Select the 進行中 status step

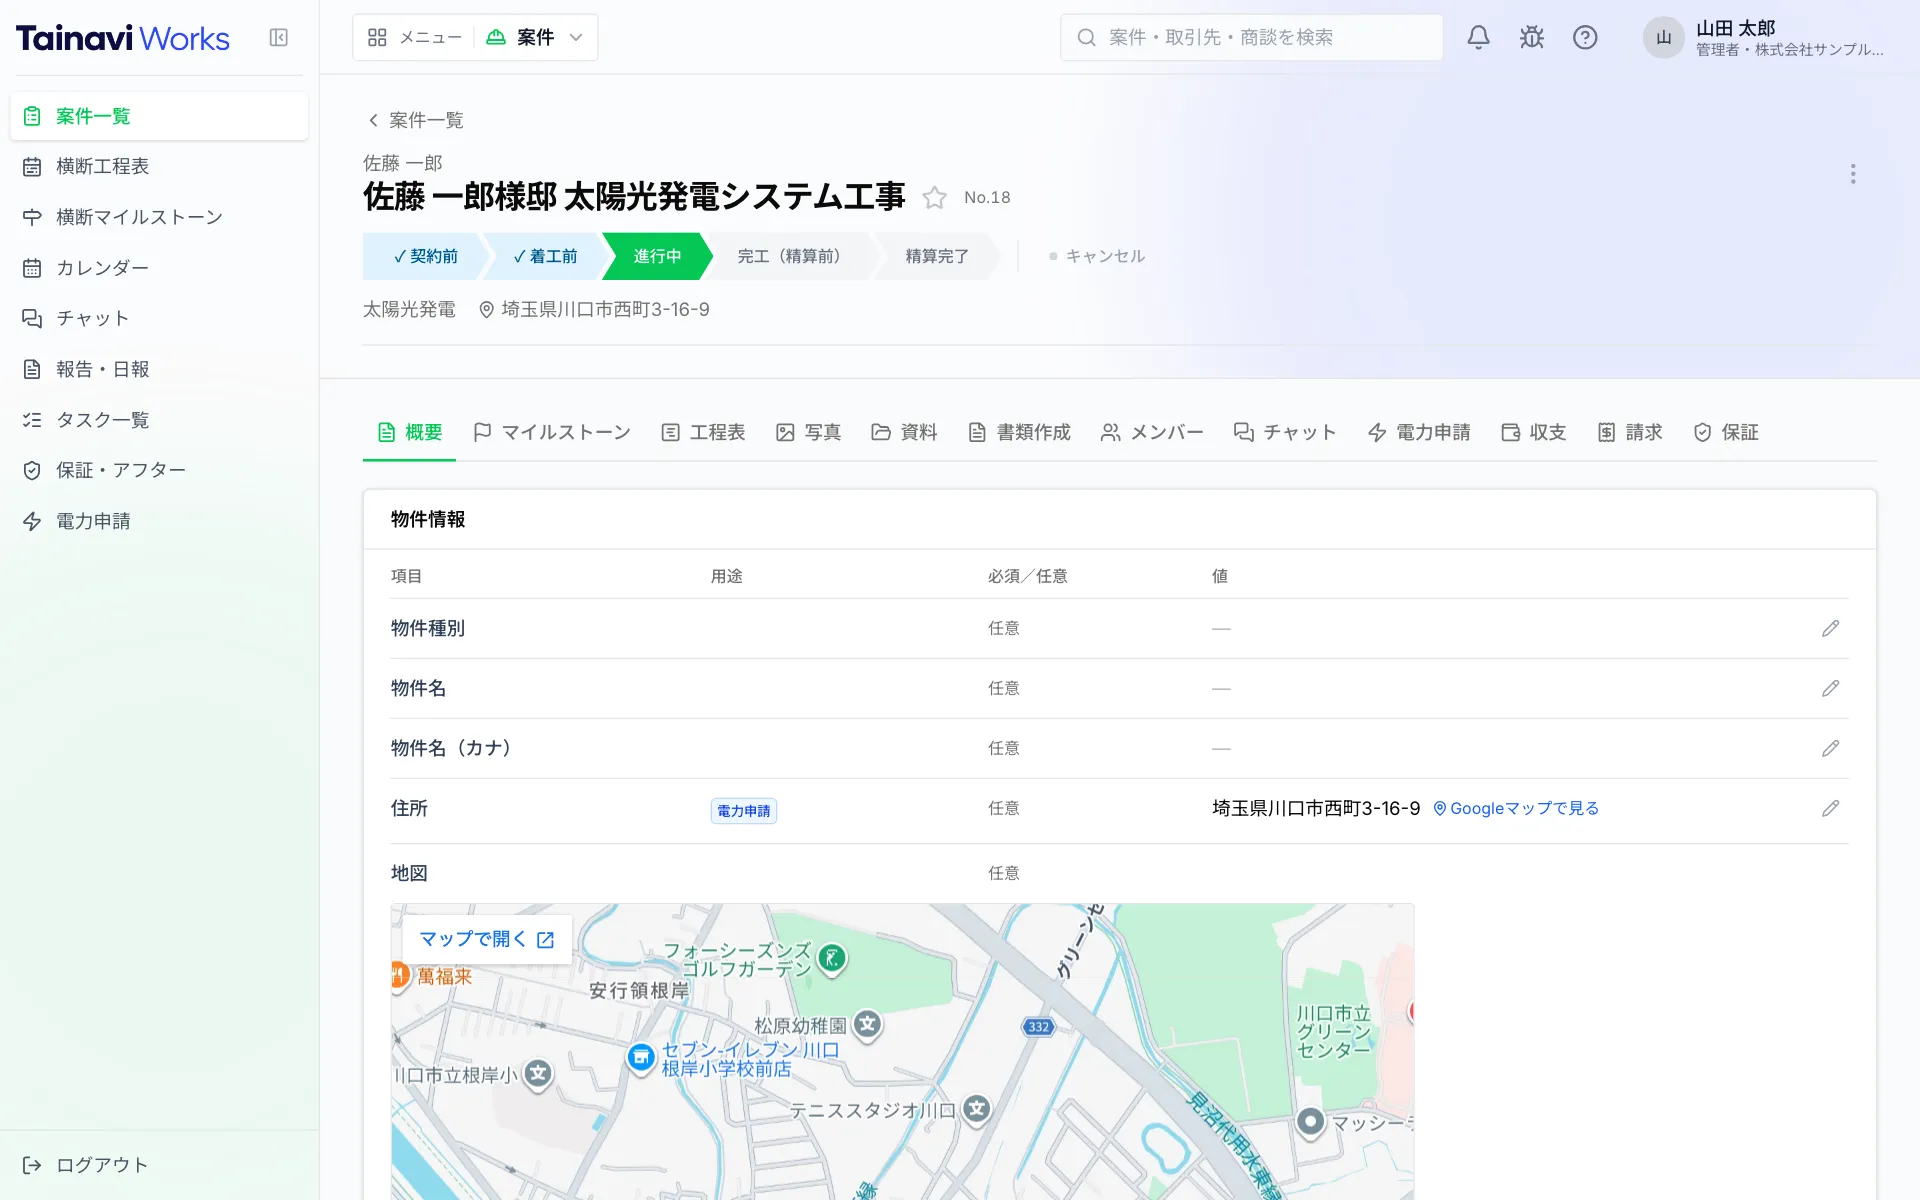coord(657,257)
